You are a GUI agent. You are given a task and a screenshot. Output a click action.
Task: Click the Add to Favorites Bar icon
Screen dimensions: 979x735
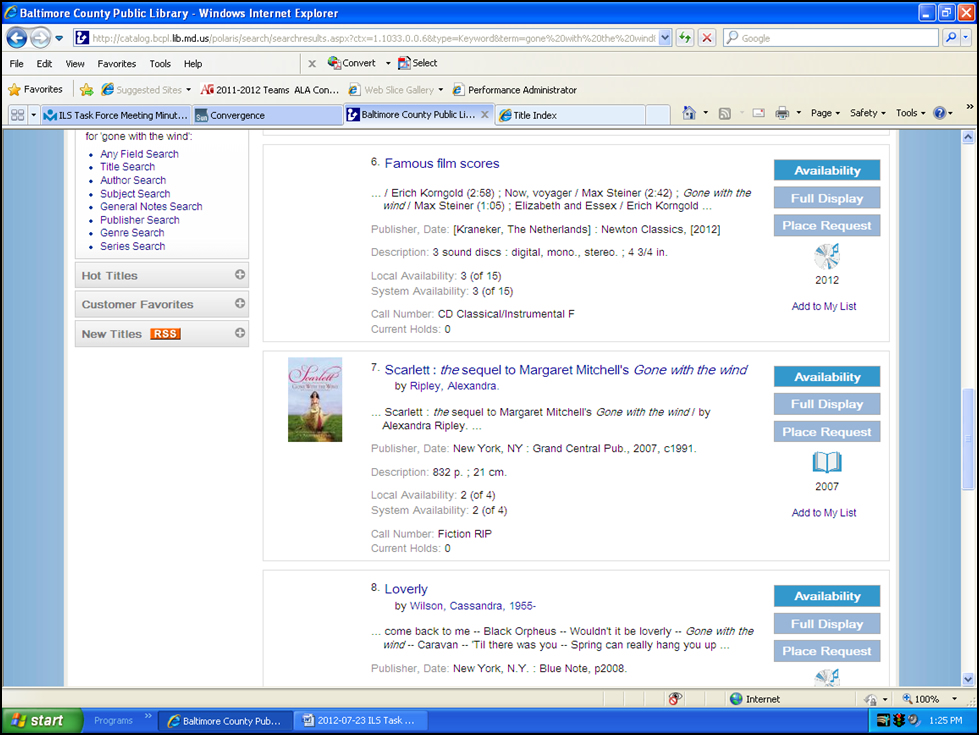point(87,89)
